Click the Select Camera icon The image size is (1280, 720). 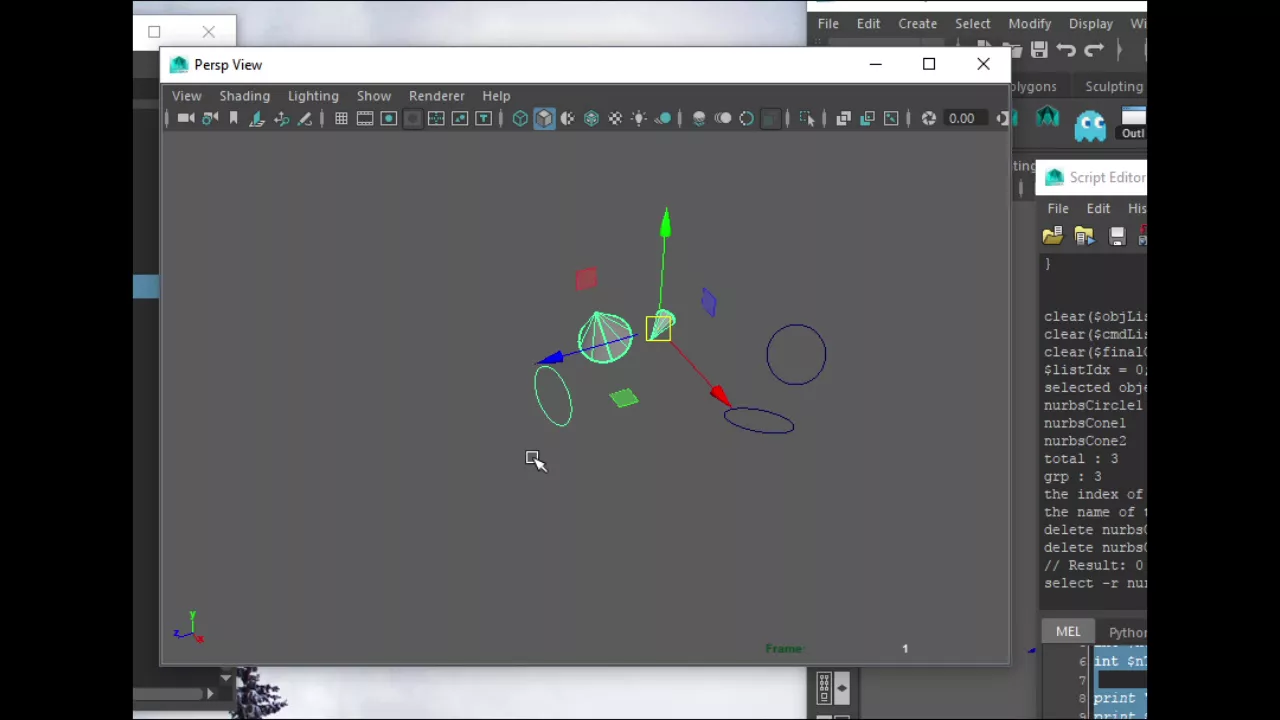[186, 119]
